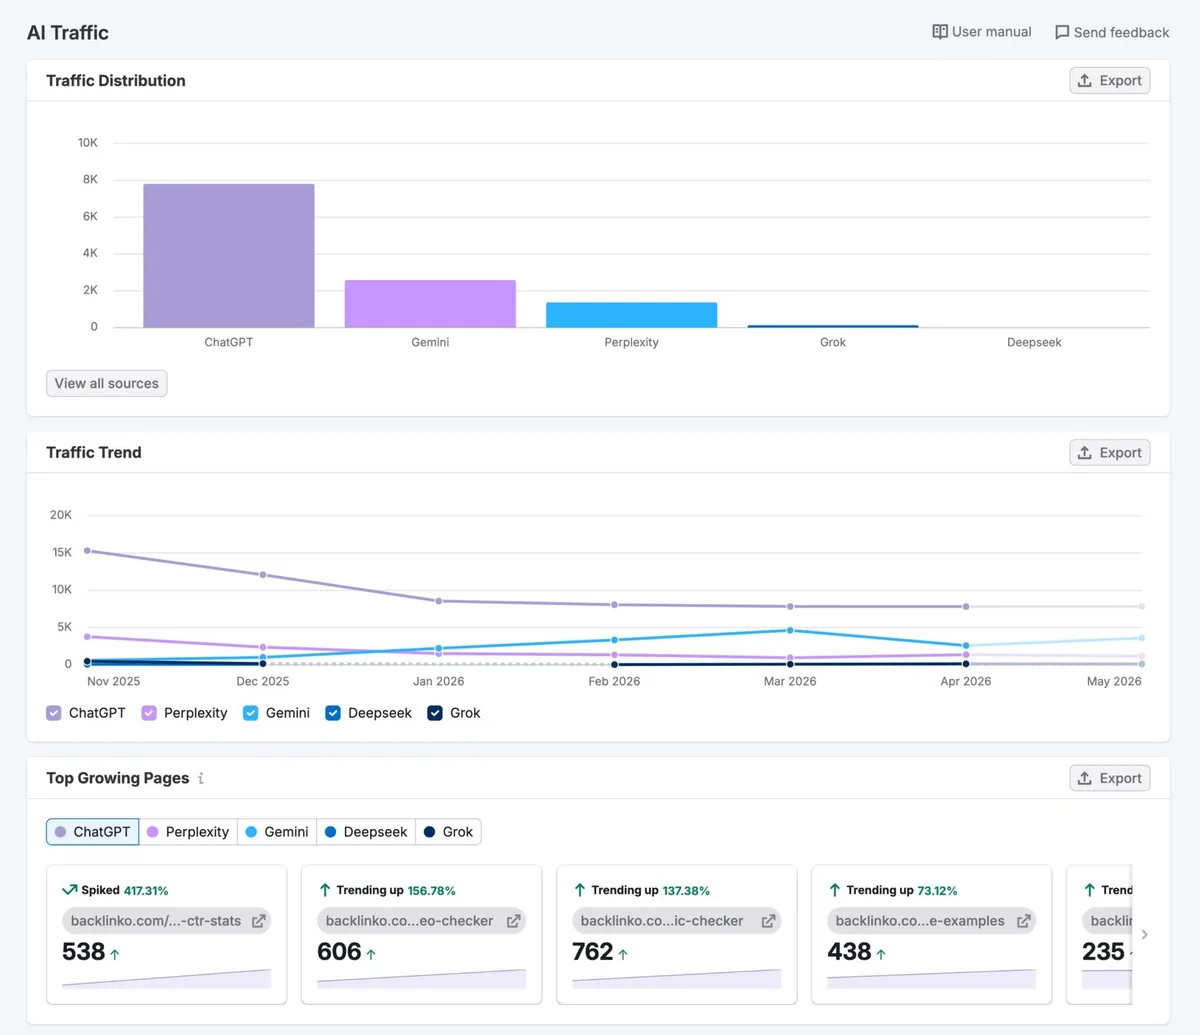The height and width of the screenshot is (1035, 1200).
Task: Click the sparkline on the 538 card
Action: [x=167, y=978]
